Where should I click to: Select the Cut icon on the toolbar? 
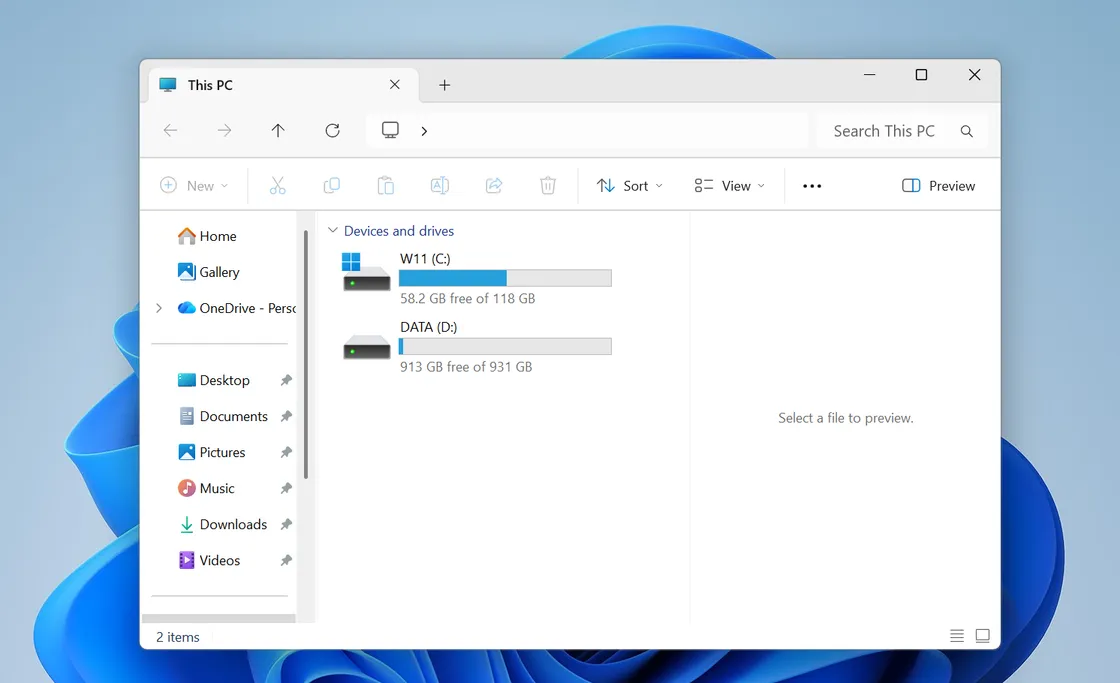click(x=277, y=185)
